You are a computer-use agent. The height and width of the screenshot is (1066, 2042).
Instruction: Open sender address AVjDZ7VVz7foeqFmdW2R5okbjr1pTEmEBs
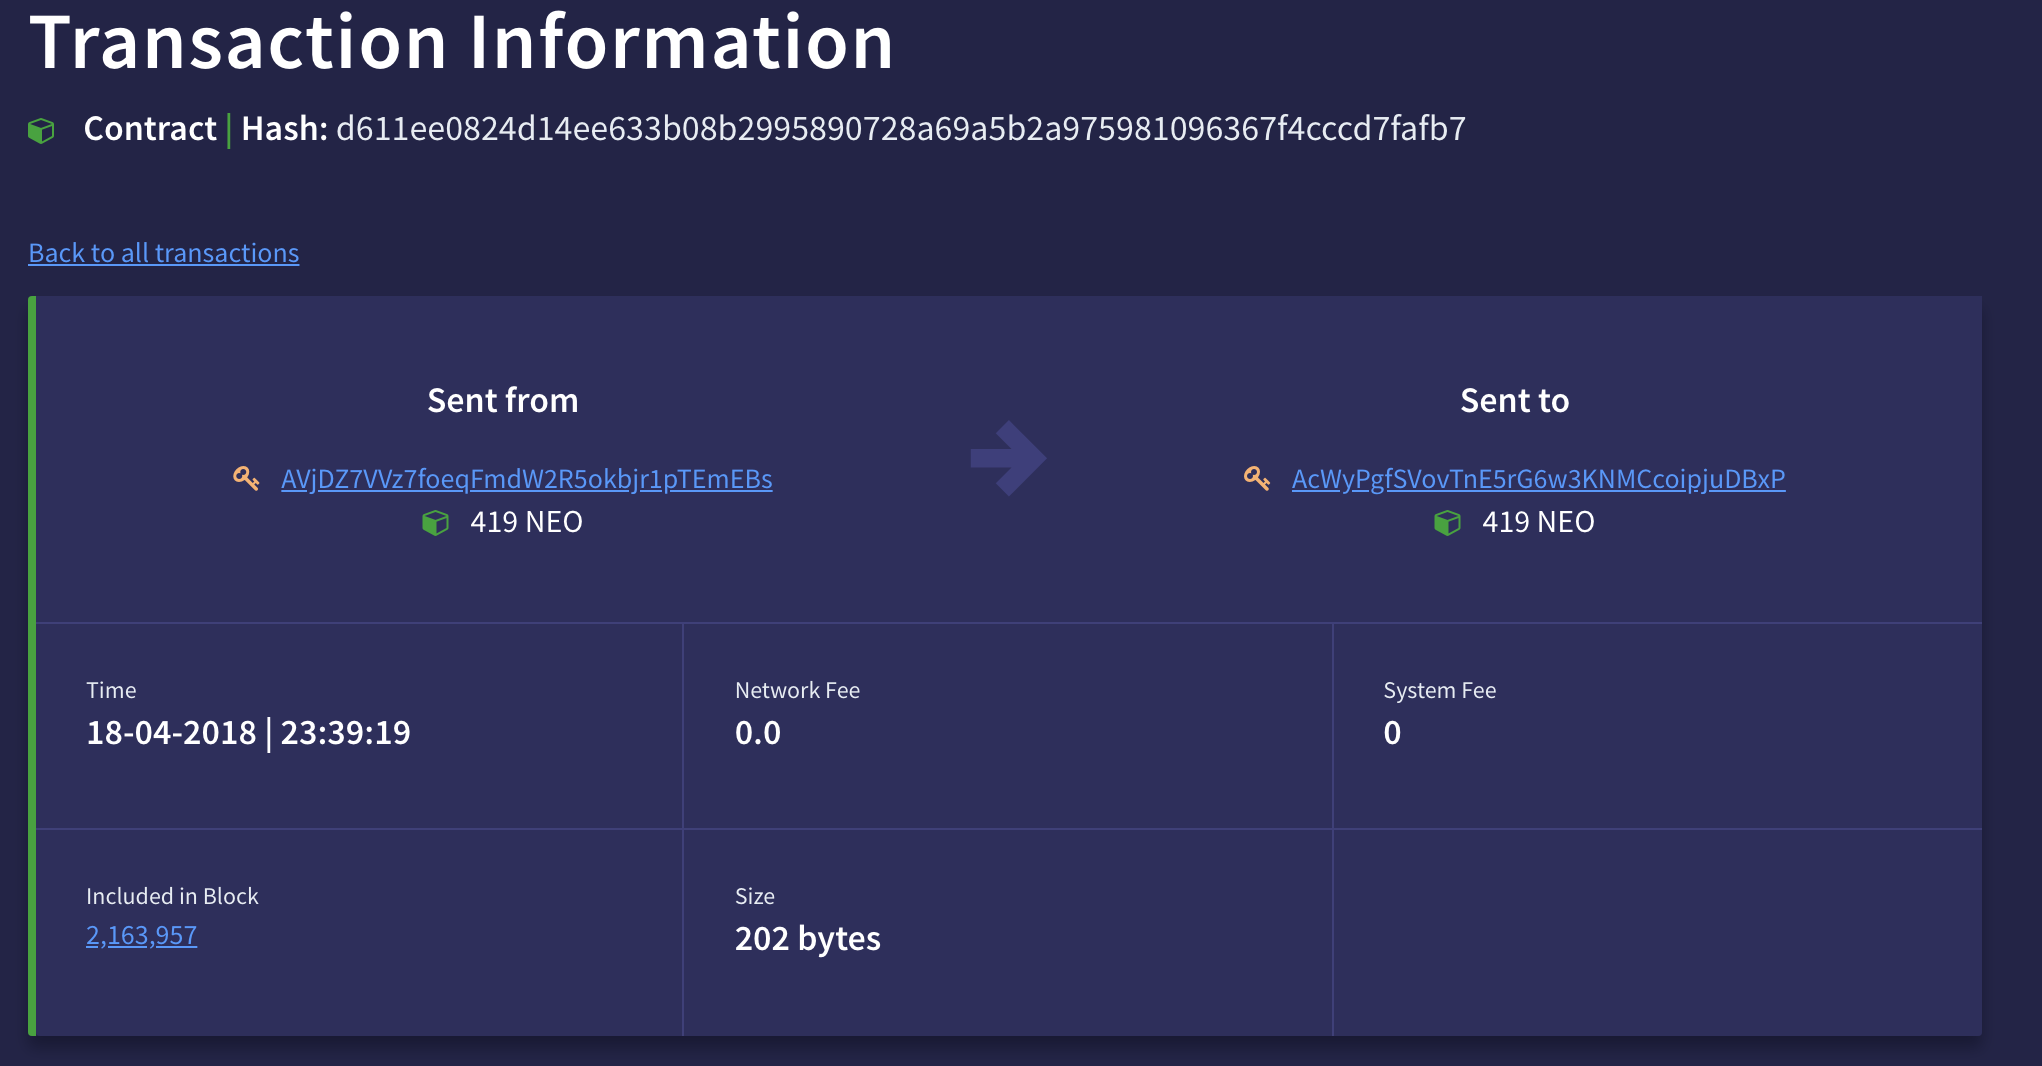[527, 479]
